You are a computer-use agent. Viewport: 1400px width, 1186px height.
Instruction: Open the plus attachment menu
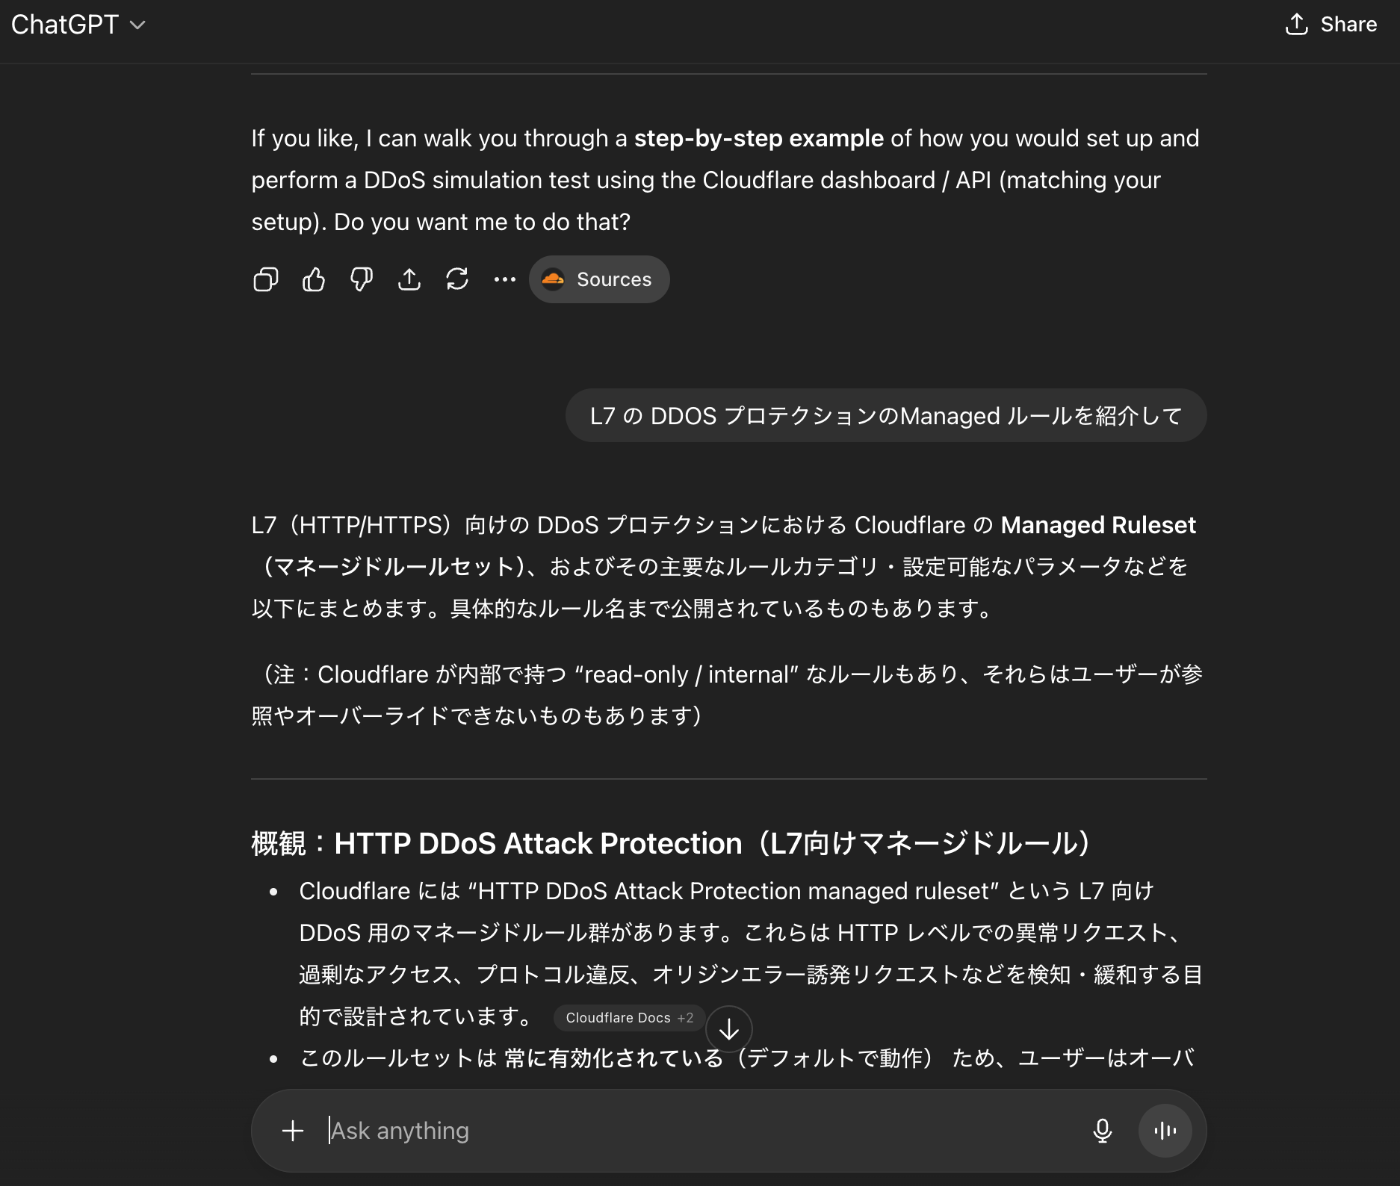pos(293,1131)
